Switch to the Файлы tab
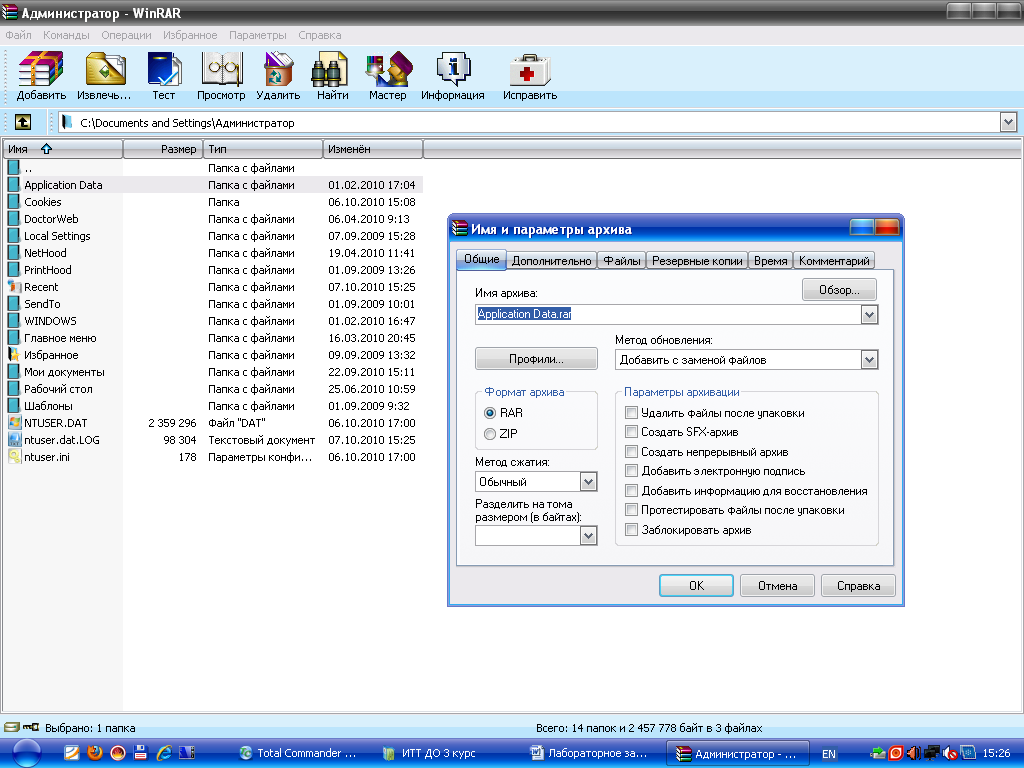Screen dimensions: 1024x768 tap(622, 261)
